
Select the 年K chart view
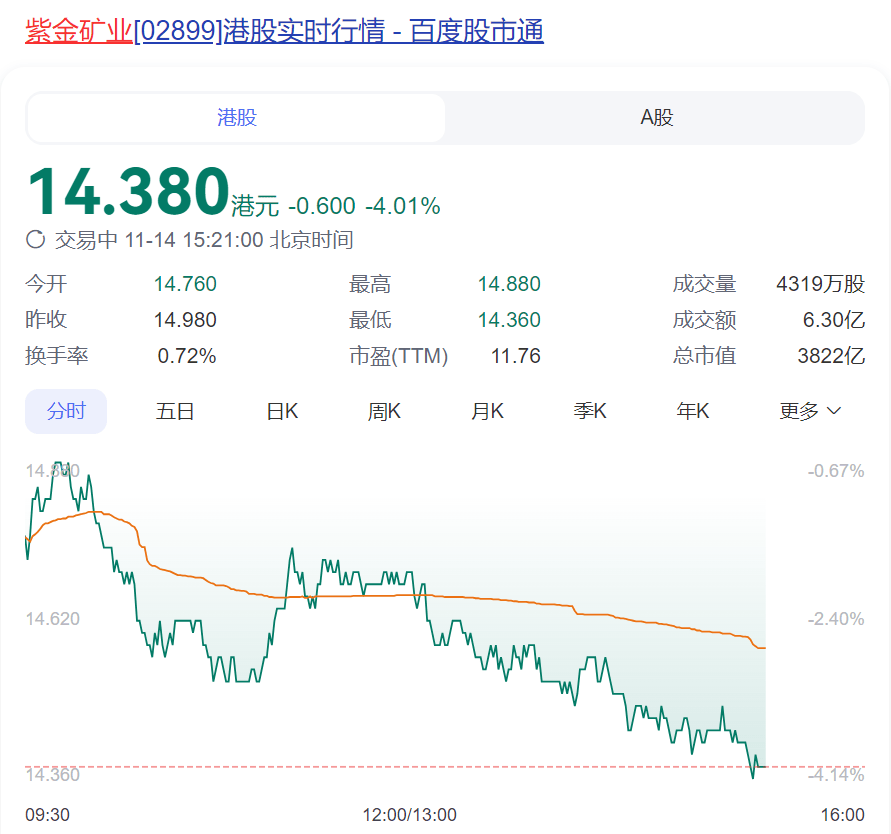pyautogui.click(x=692, y=410)
